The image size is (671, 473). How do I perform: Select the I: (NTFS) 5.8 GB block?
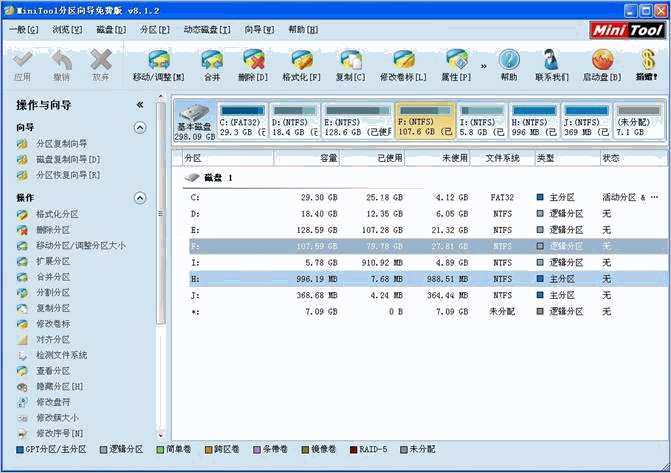click(x=482, y=121)
